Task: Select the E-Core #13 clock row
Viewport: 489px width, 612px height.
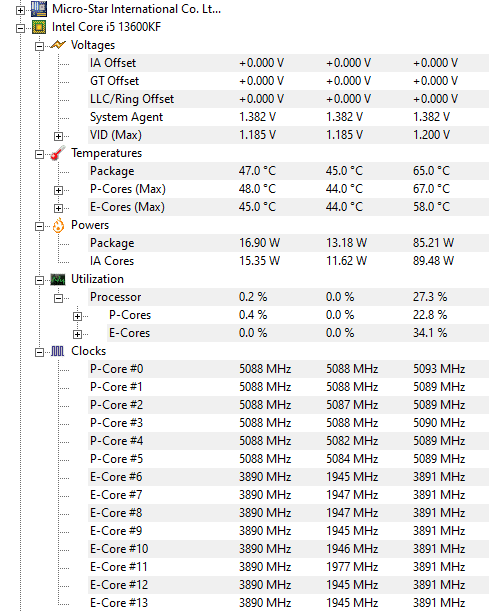Action: [288, 603]
